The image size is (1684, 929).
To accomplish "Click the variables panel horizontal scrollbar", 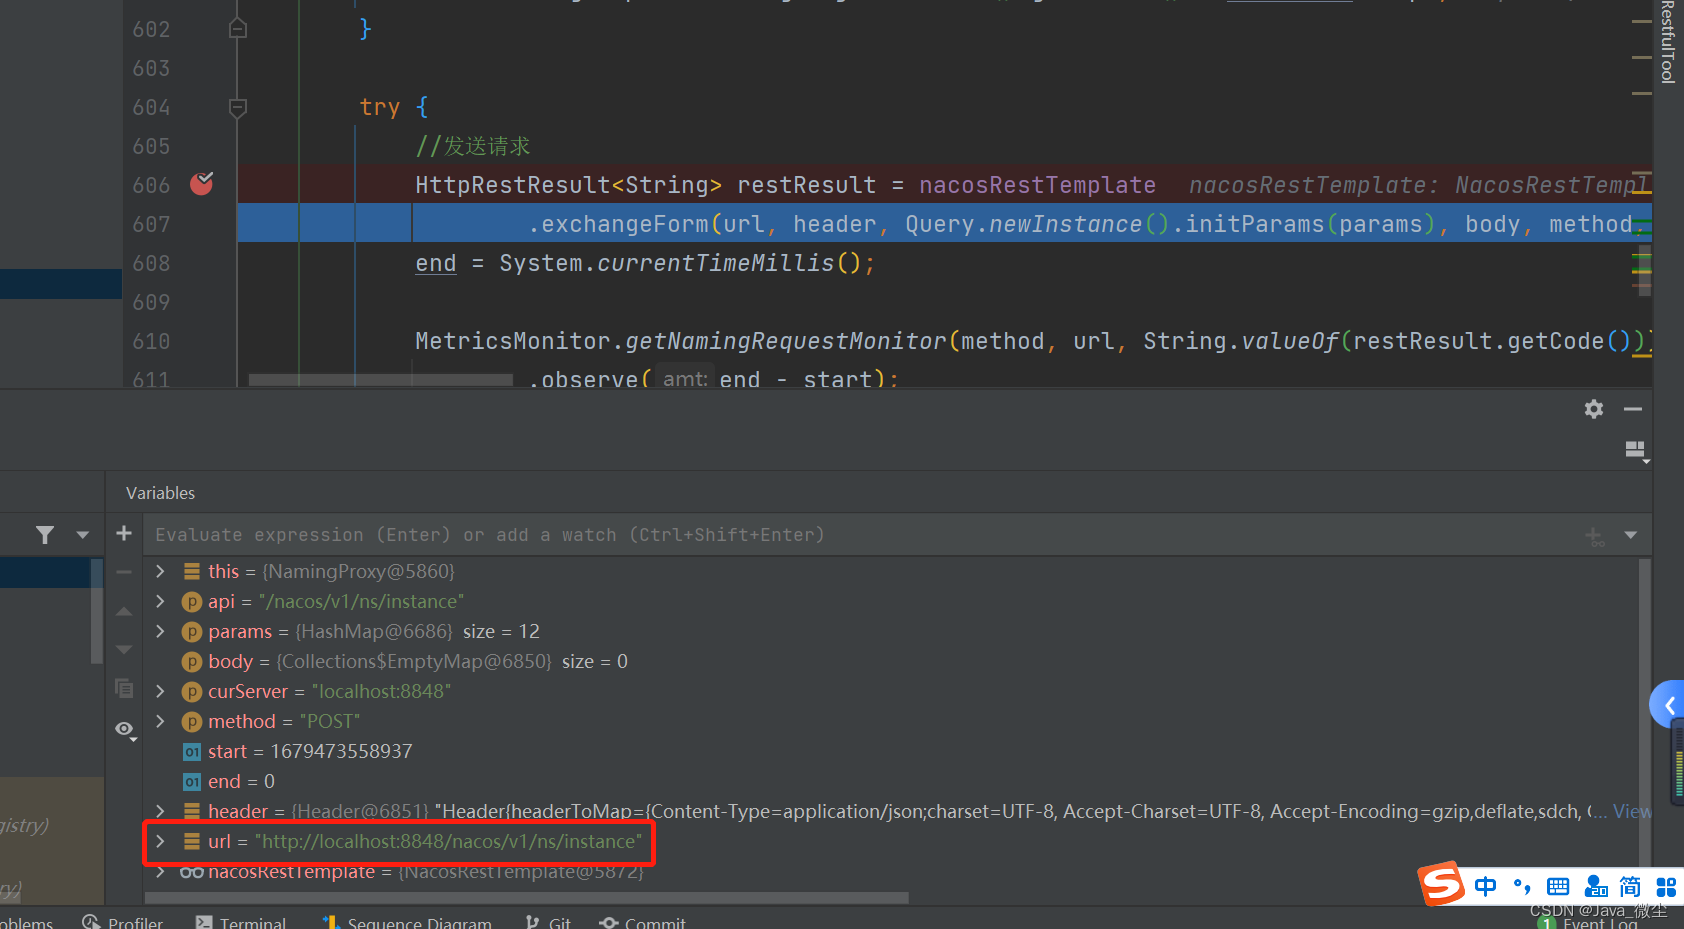I will click(x=527, y=897).
